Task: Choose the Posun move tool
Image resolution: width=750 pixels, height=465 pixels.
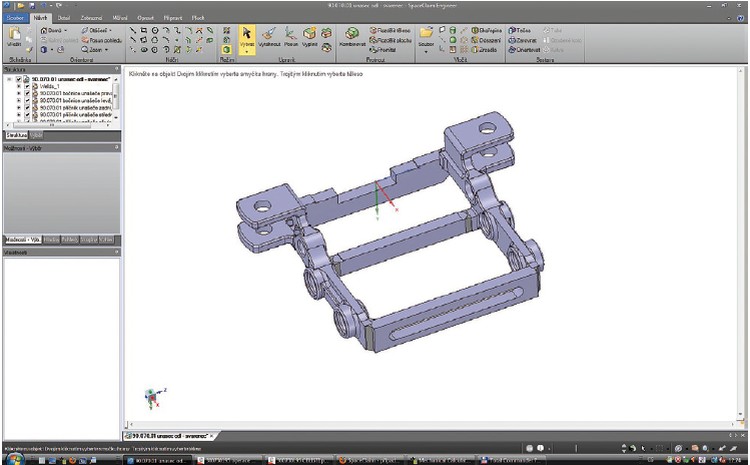Action: [x=290, y=40]
